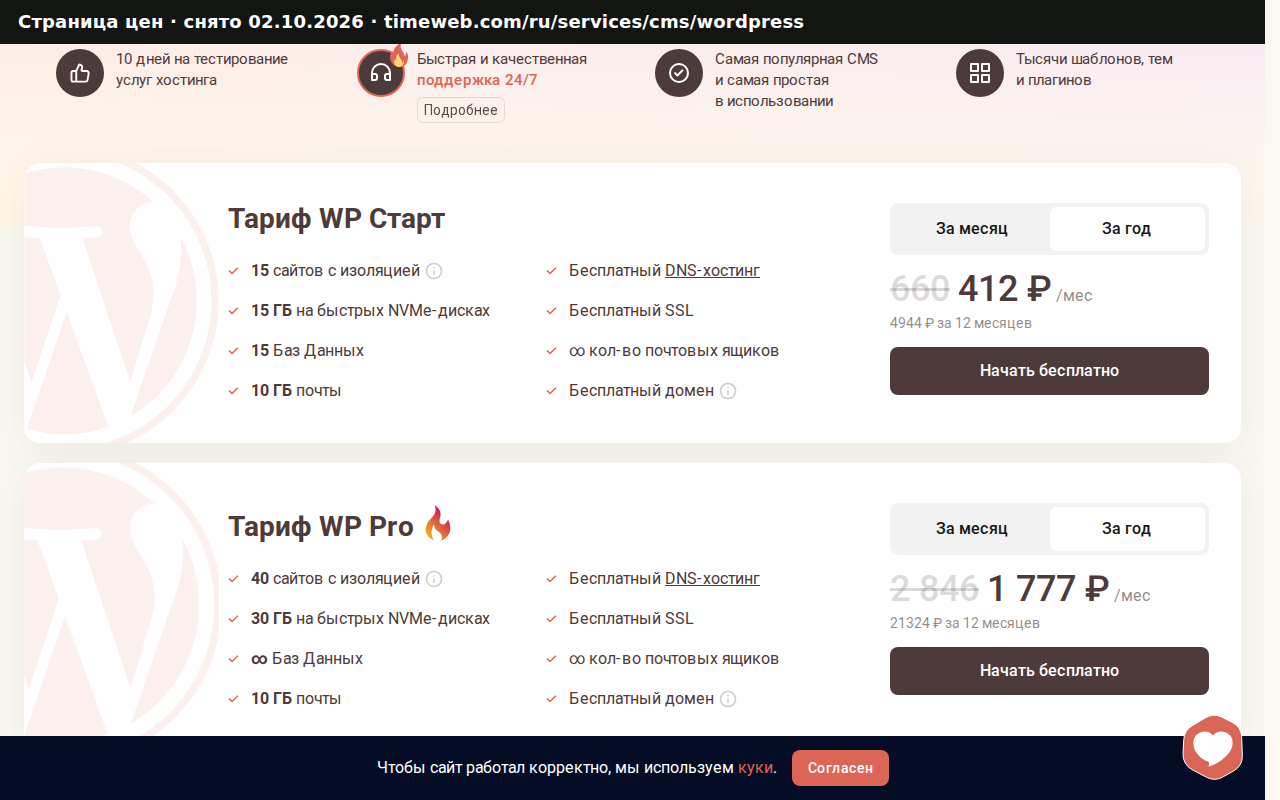Click 30 ГБ на быстрых NVMe-дисках
Image resolution: width=1280 pixels, height=800 pixels.
coord(370,619)
